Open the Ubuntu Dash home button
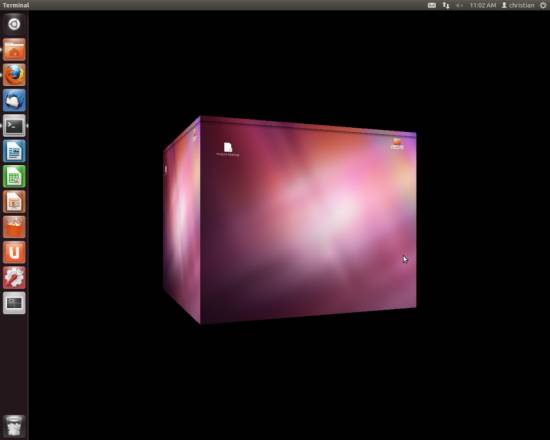This screenshot has width=550, height=440. tap(14, 24)
